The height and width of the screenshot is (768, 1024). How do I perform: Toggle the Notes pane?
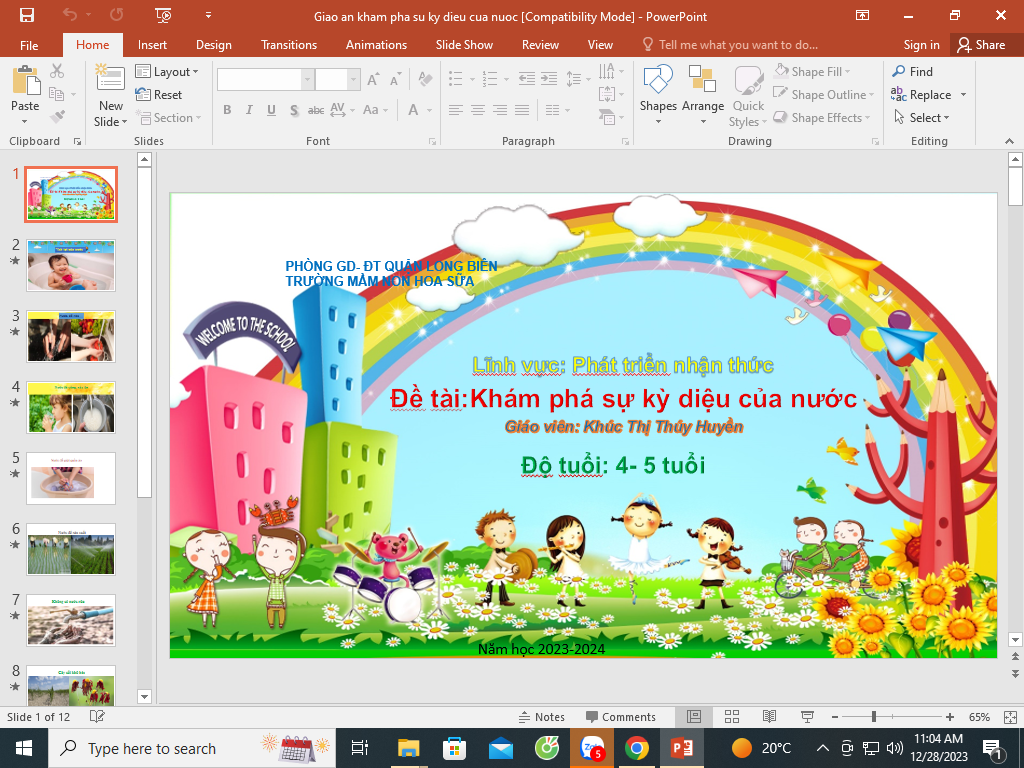541,717
